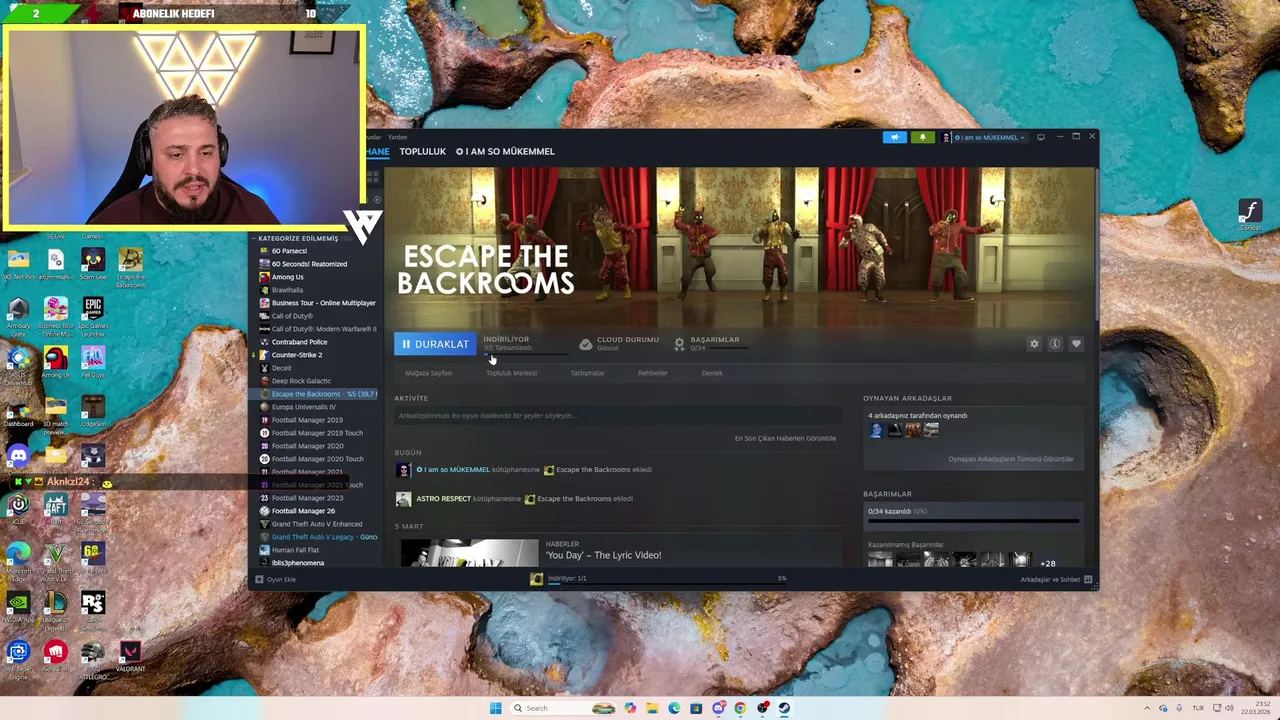Open the Rehberler tab
Screen dimensions: 1280x720
(652, 373)
